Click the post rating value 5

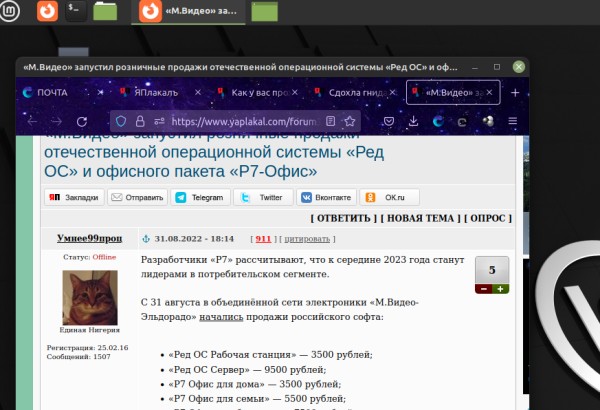[x=492, y=270]
